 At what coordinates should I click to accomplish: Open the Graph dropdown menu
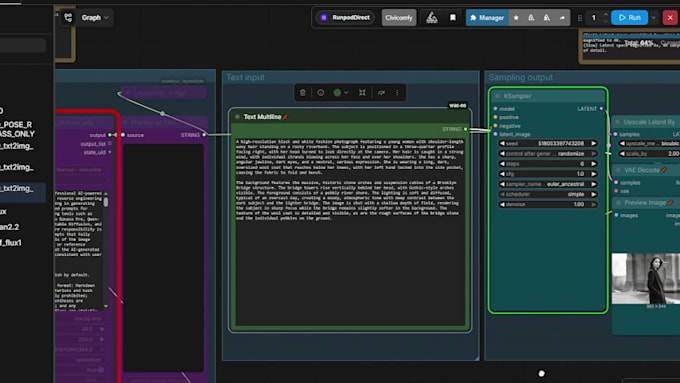(95, 18)
